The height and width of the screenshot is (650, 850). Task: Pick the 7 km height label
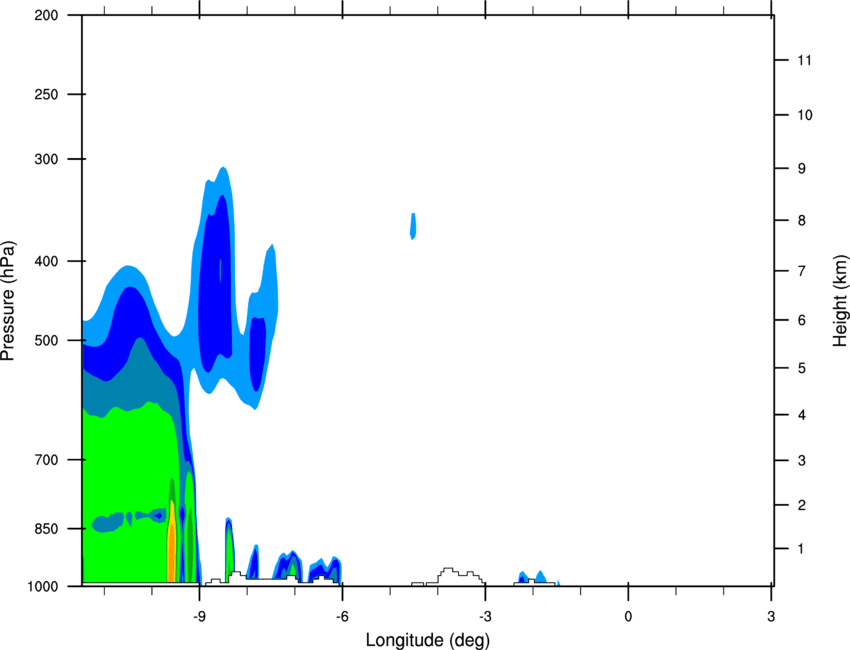[x=802, y=271]
